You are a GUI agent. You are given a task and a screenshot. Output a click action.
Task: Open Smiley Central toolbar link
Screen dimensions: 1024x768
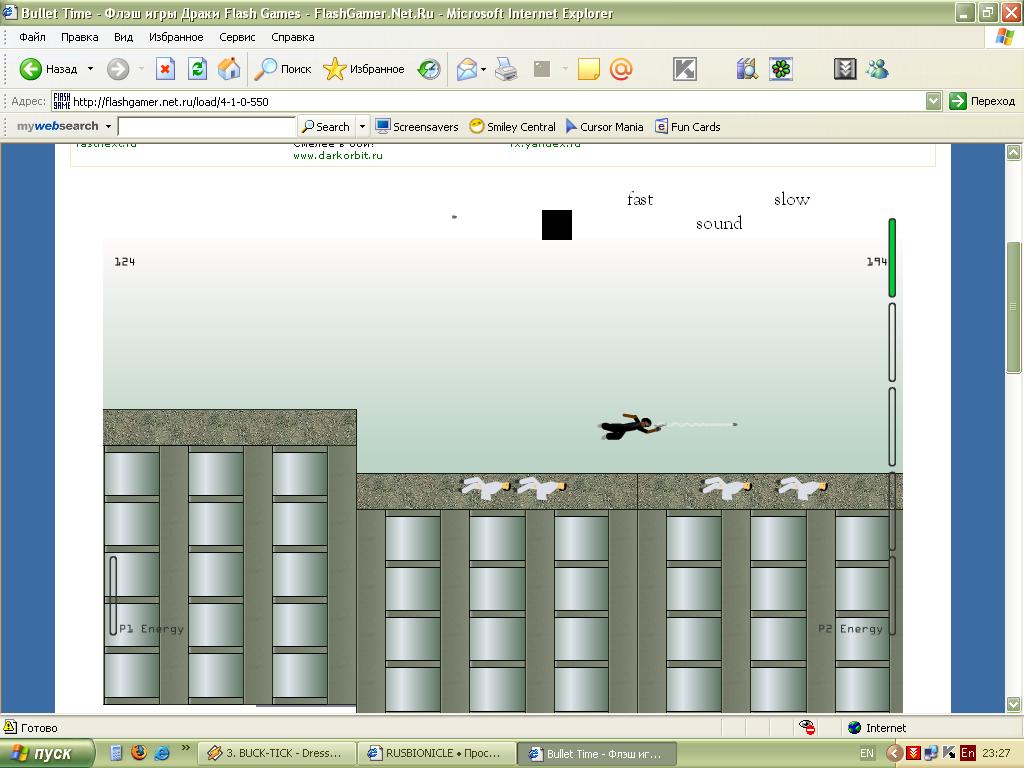click(x=513, y=127)
